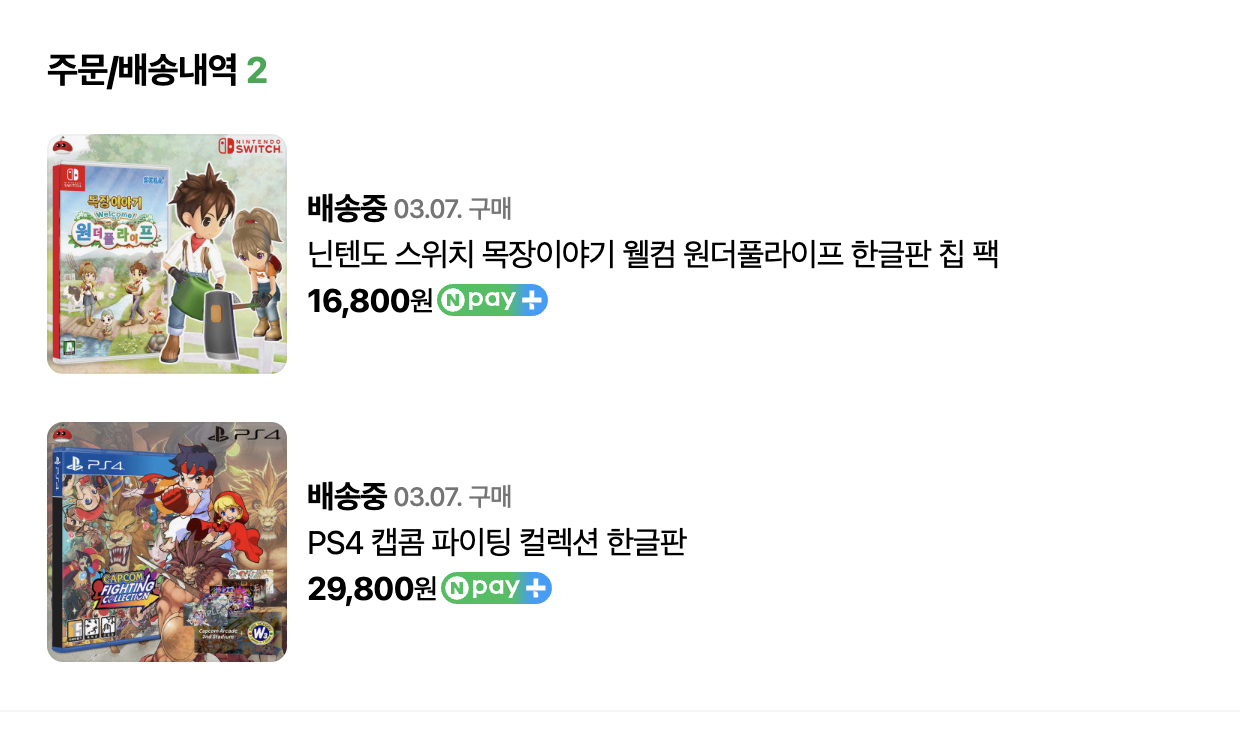Click 배송중 status of the 닌텐도 스위치 order
The image size is (1240, 744).
click(347, 209)
